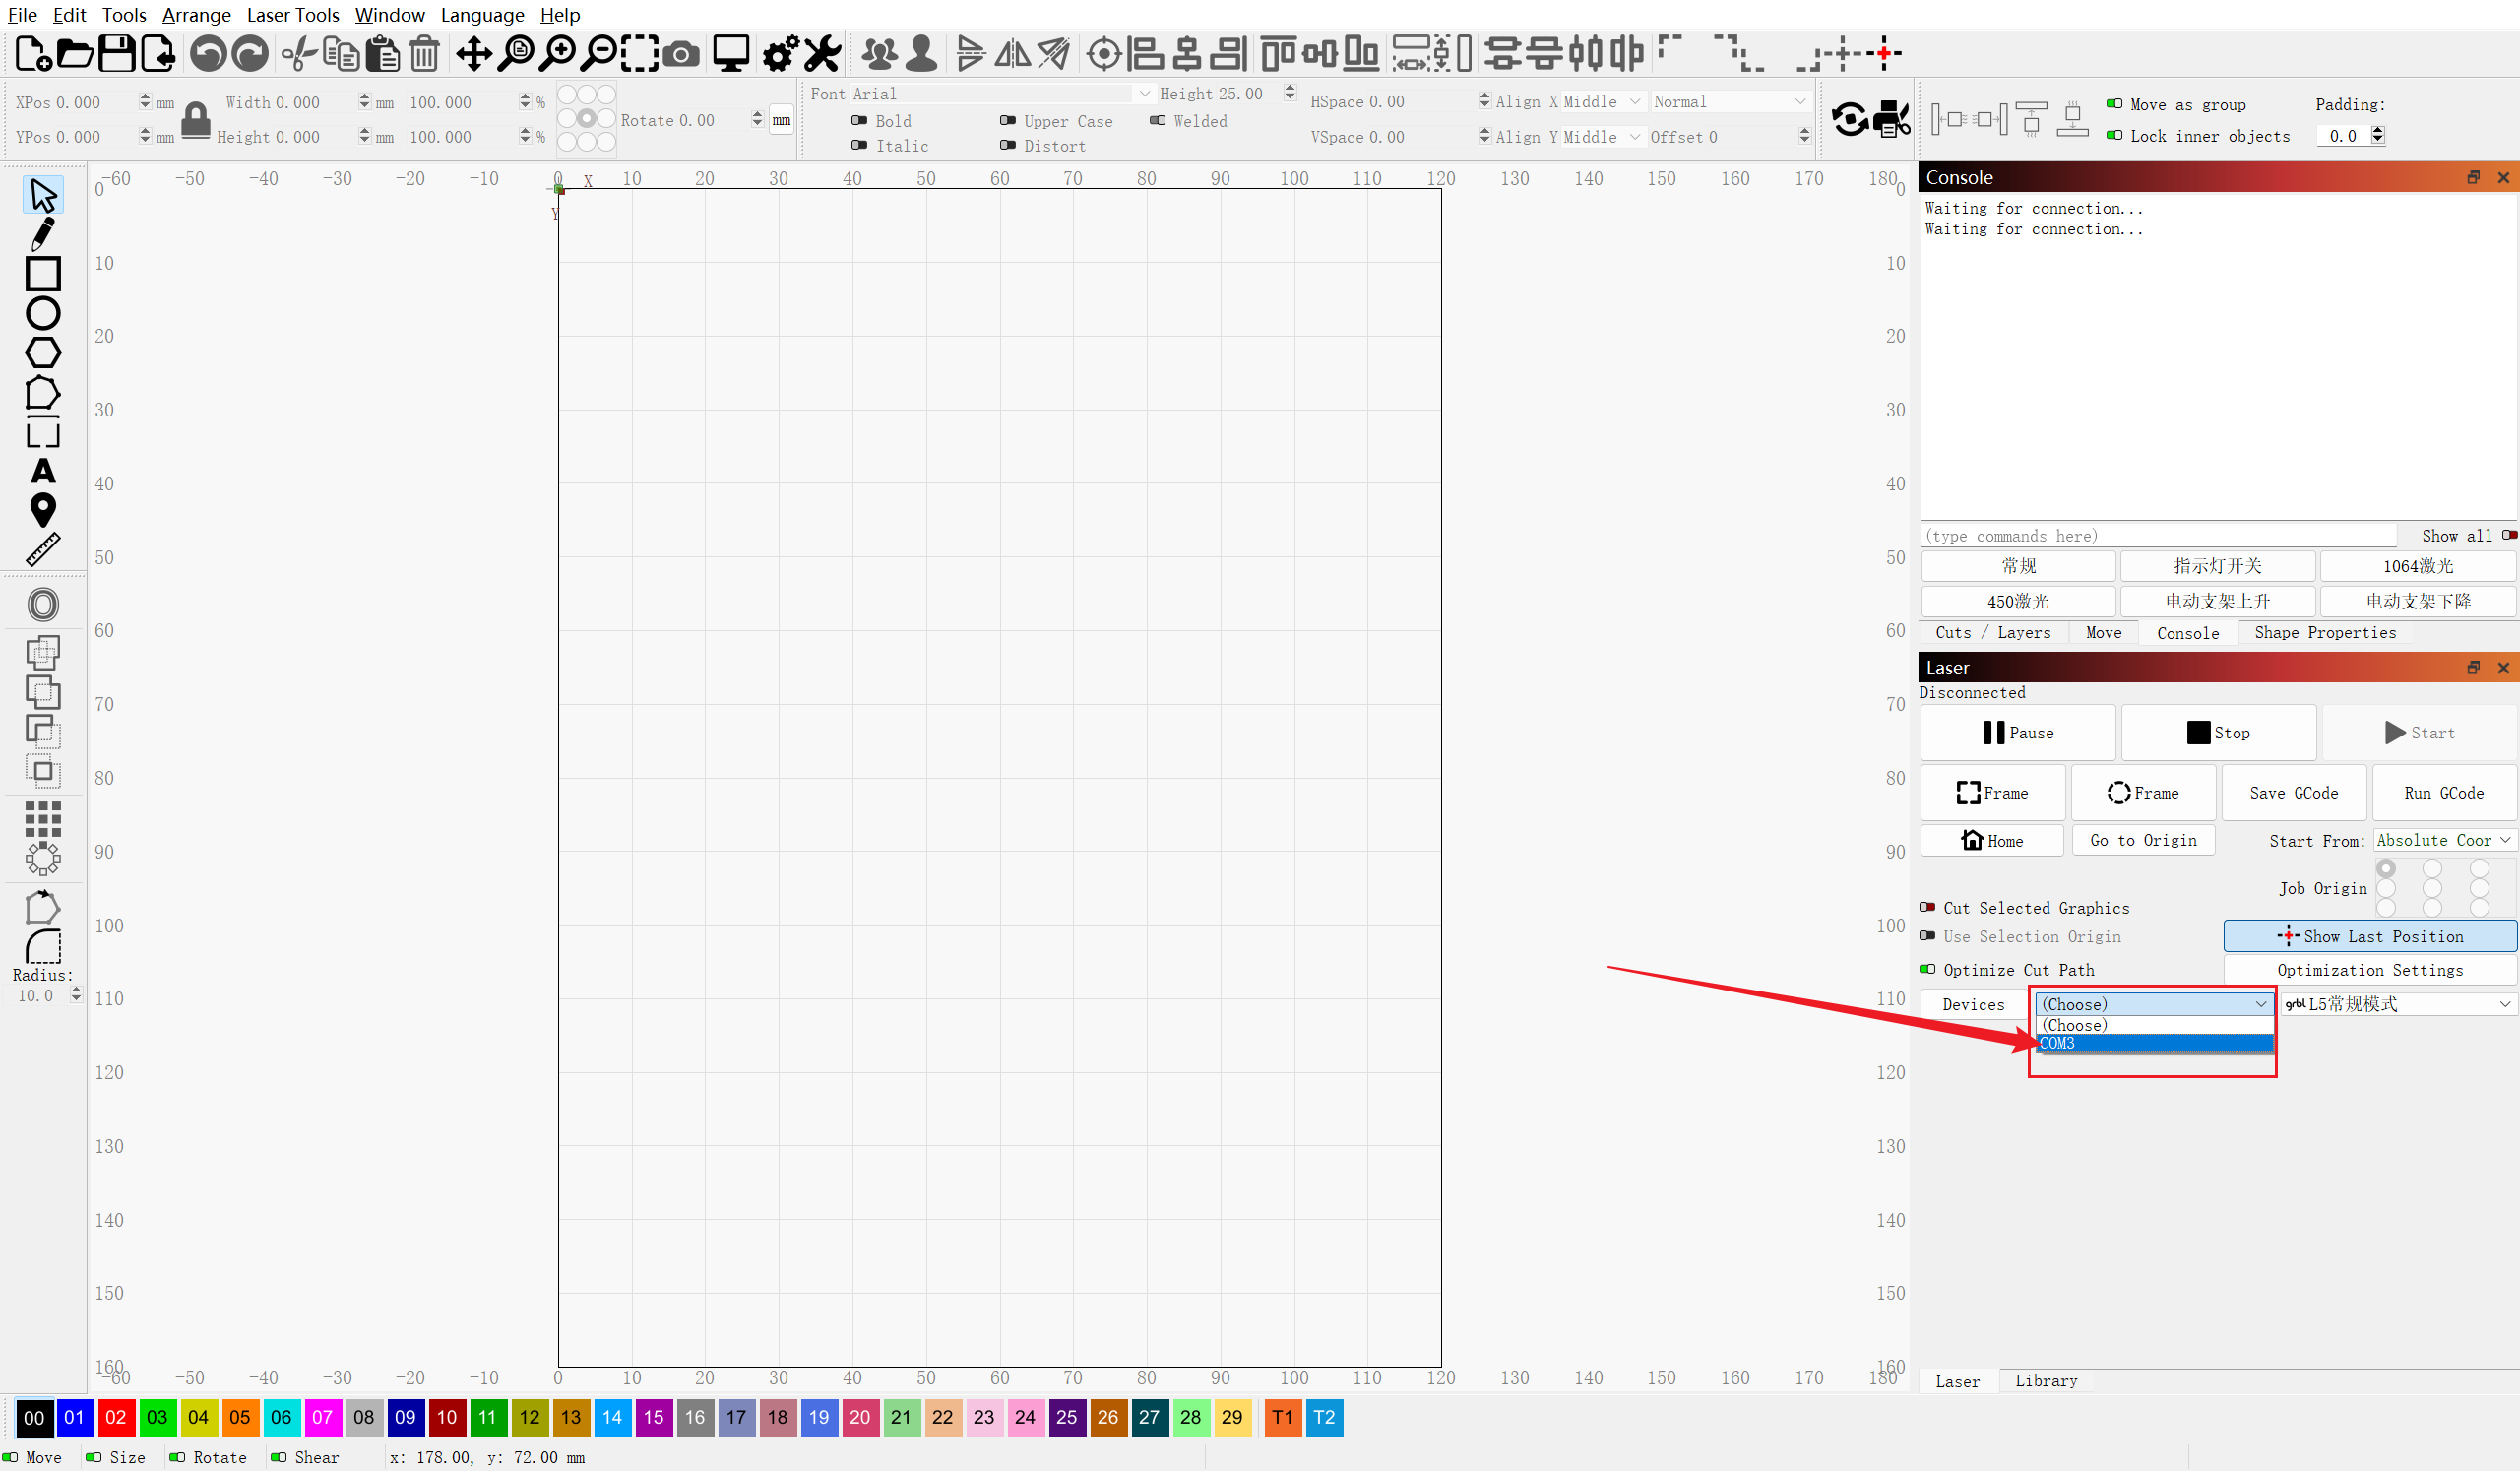
Task: Click the Undo arrow icon
Action: click(208, 53)
